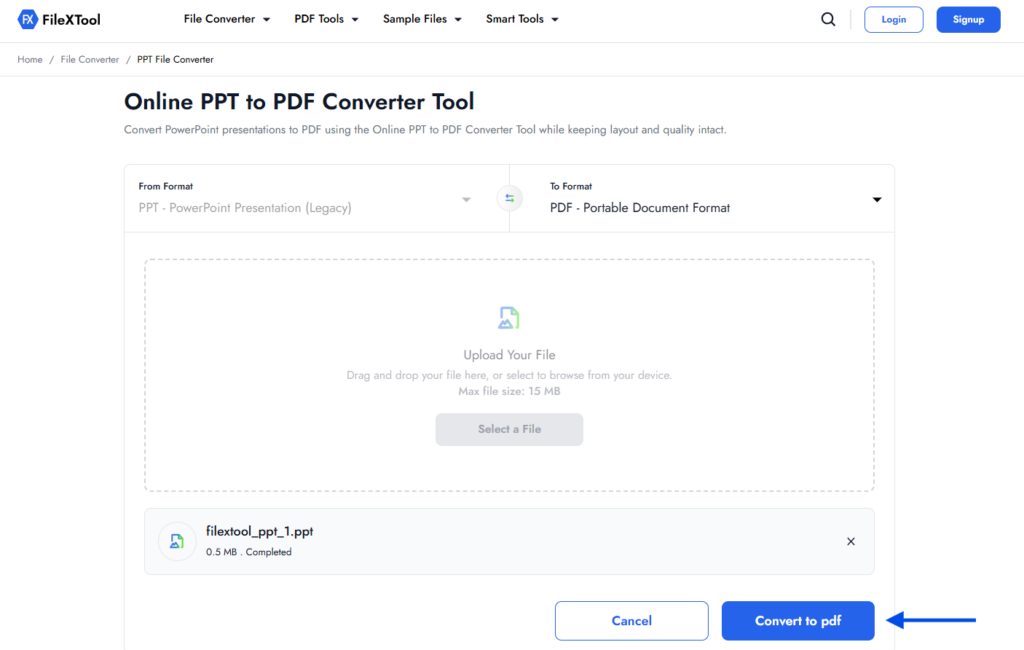This screenshot has width=1024, height=650.
Task: Open the PDF Tools dropdown
Action: 326,18
